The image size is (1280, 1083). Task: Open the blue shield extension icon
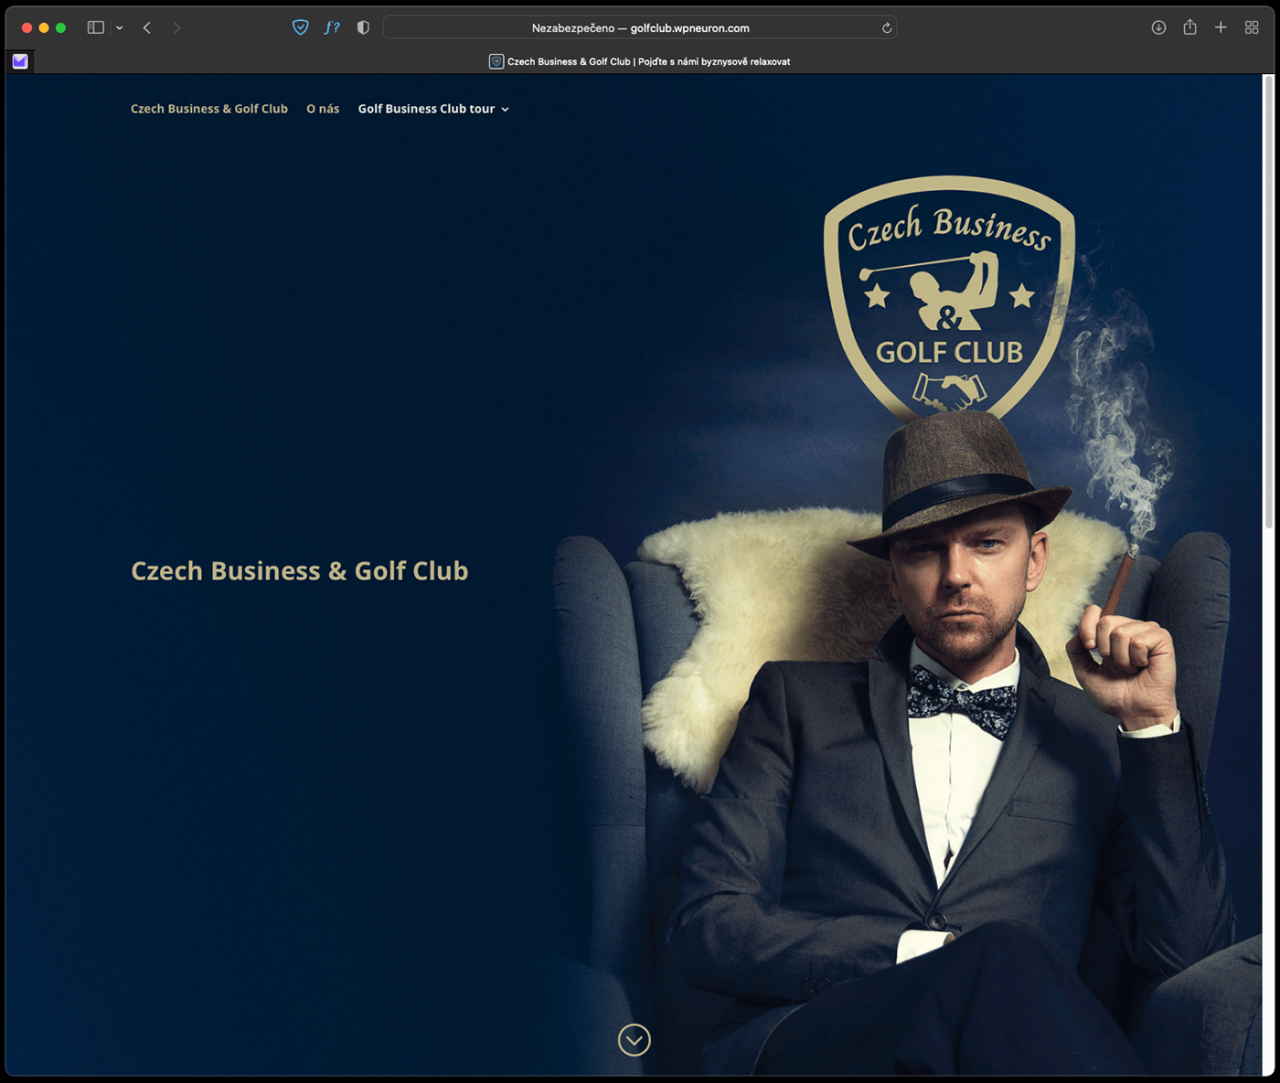click(300, 28)
